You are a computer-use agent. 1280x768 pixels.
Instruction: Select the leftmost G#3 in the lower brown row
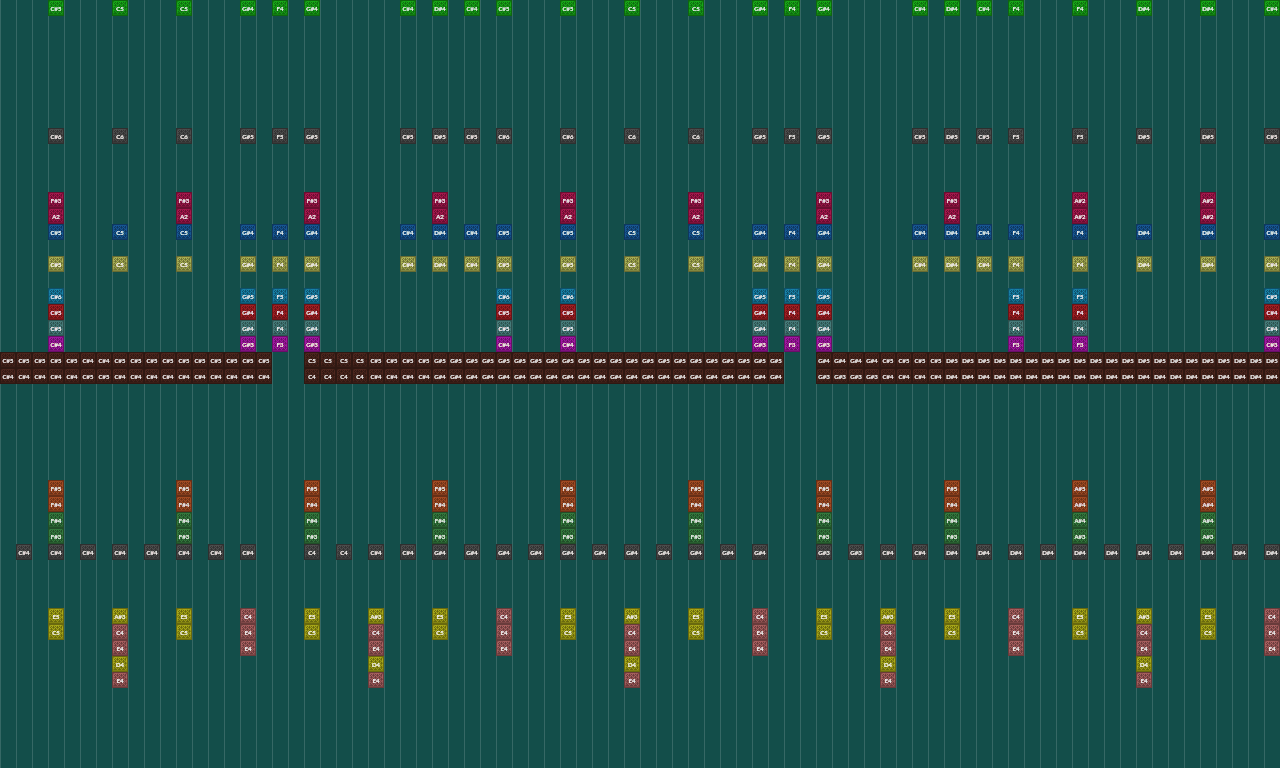click(824, 376)
